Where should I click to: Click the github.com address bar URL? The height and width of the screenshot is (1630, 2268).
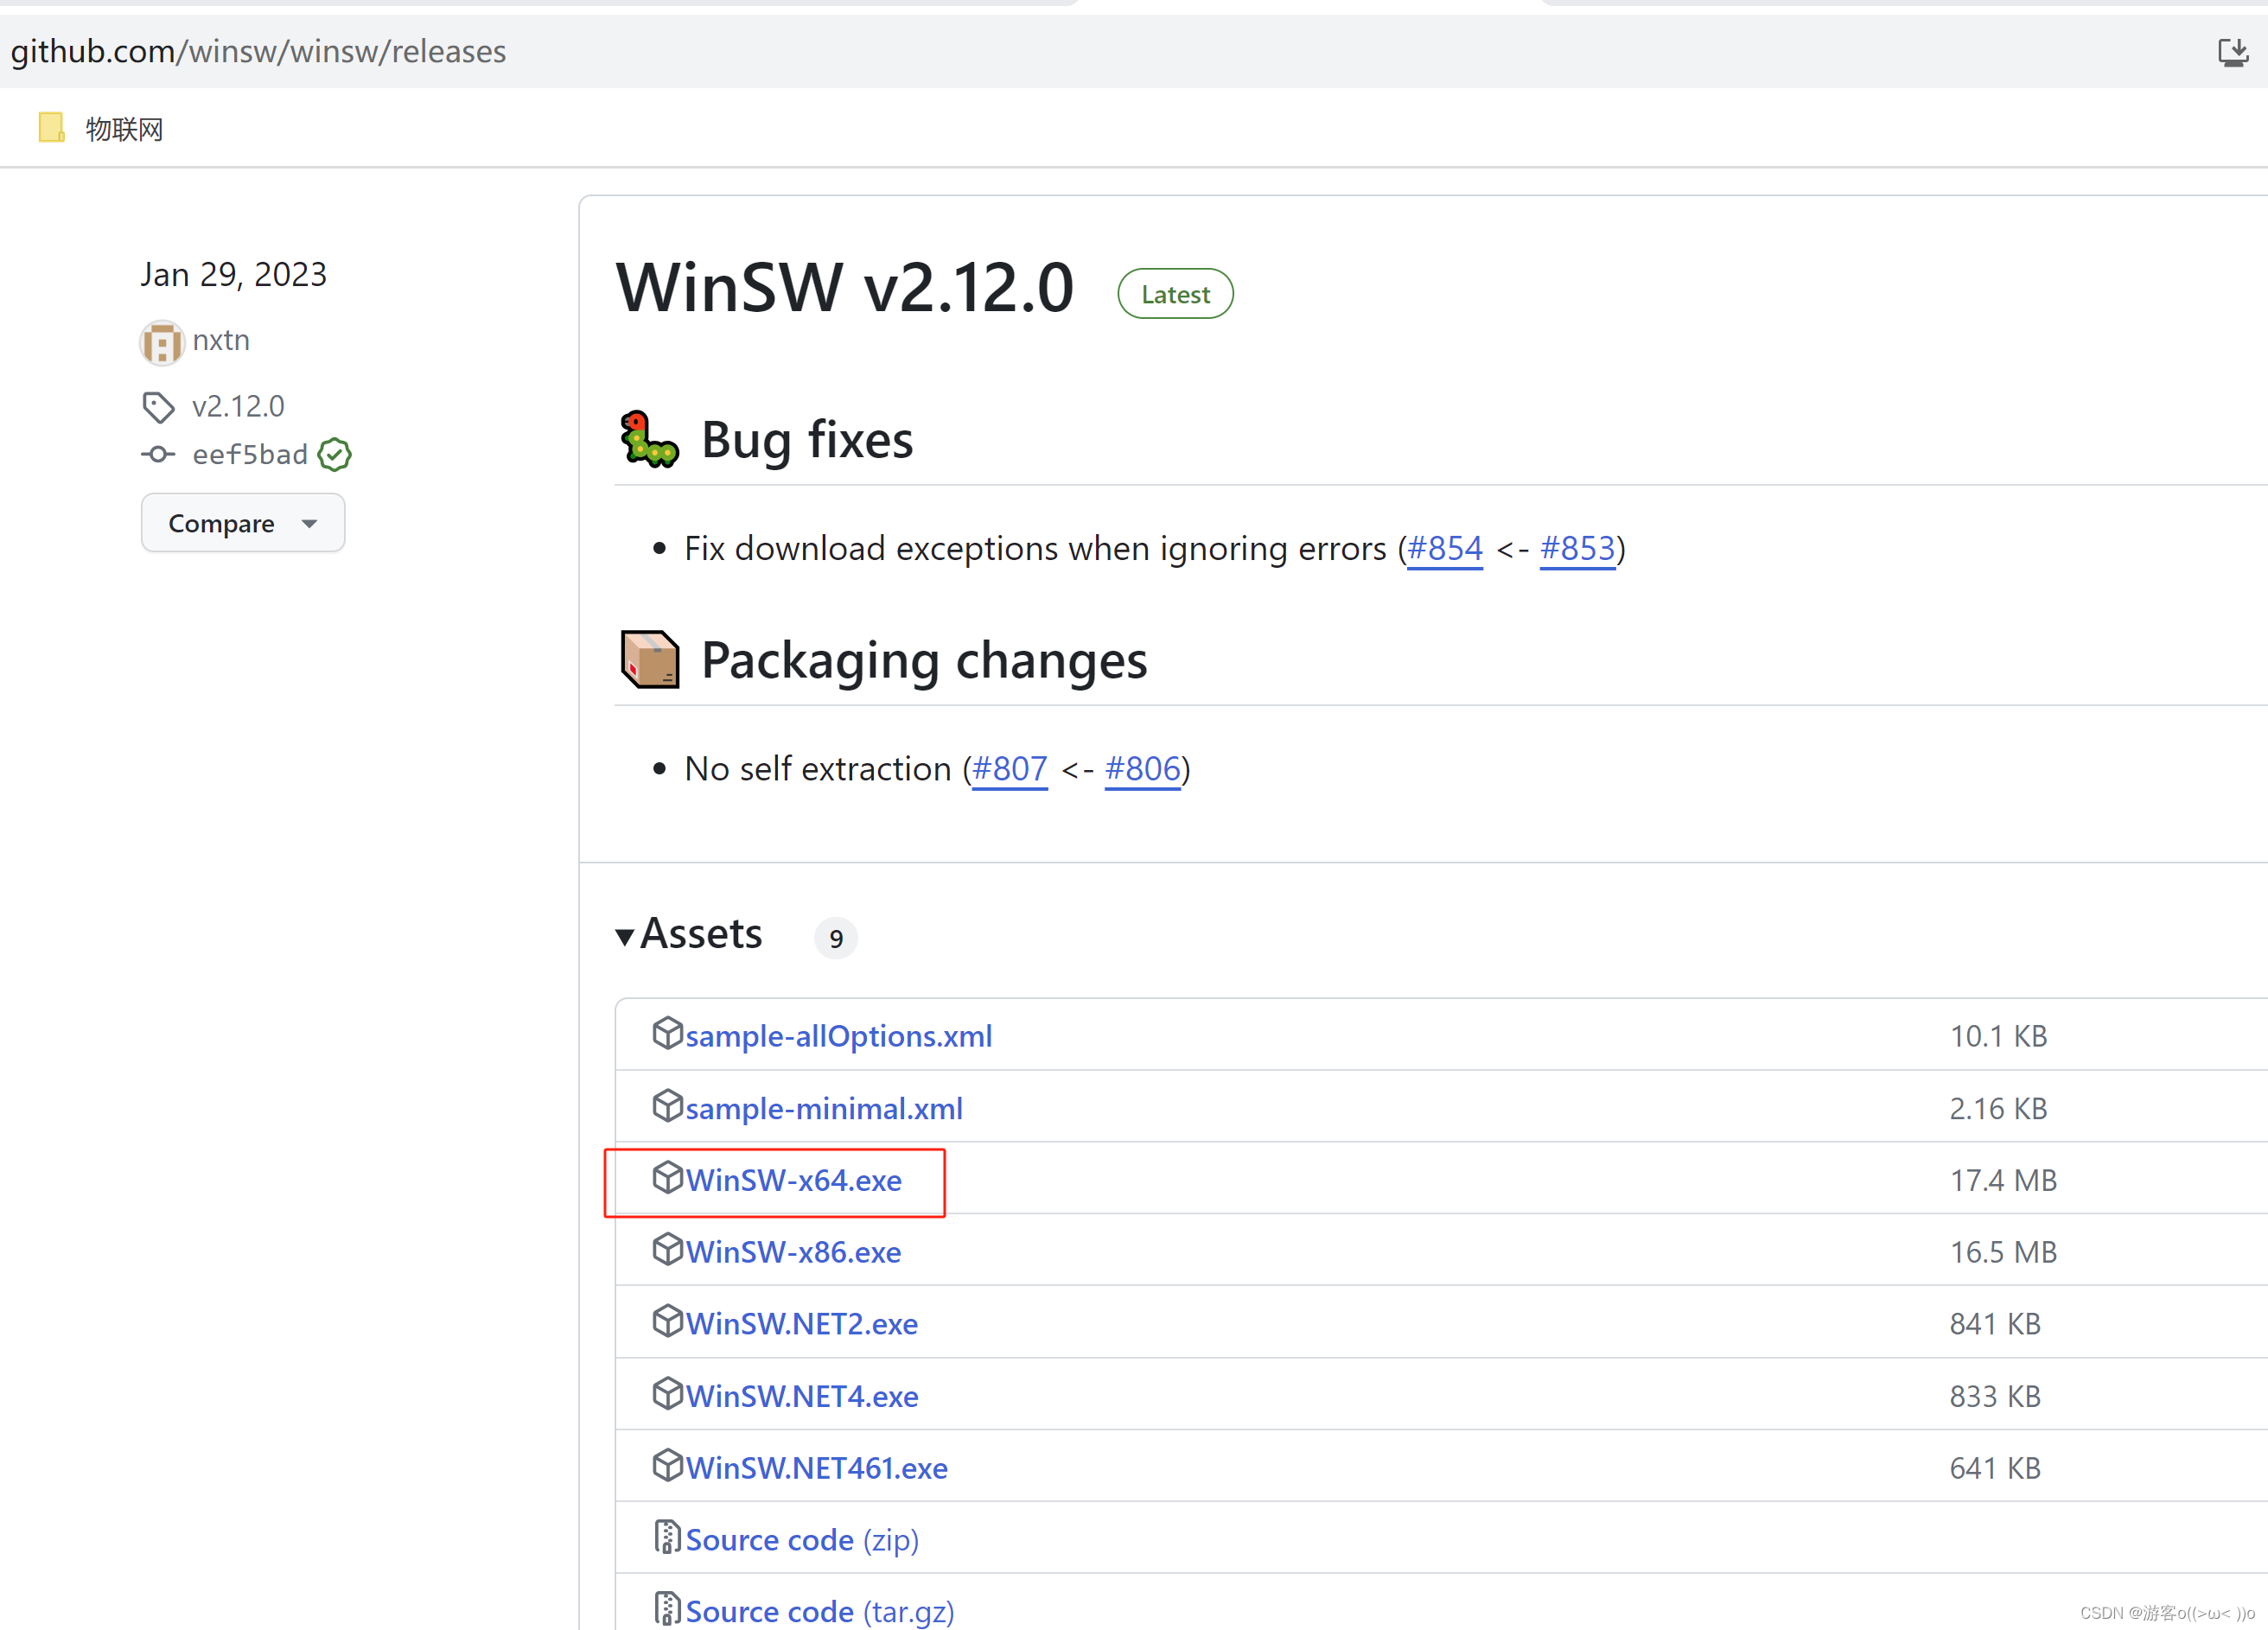click(x=258, y=52)
